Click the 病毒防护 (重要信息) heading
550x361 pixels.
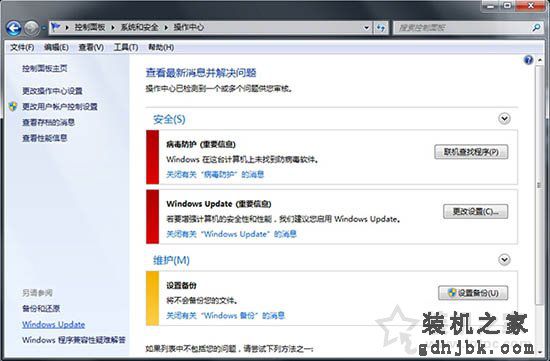tap(201, 144)
